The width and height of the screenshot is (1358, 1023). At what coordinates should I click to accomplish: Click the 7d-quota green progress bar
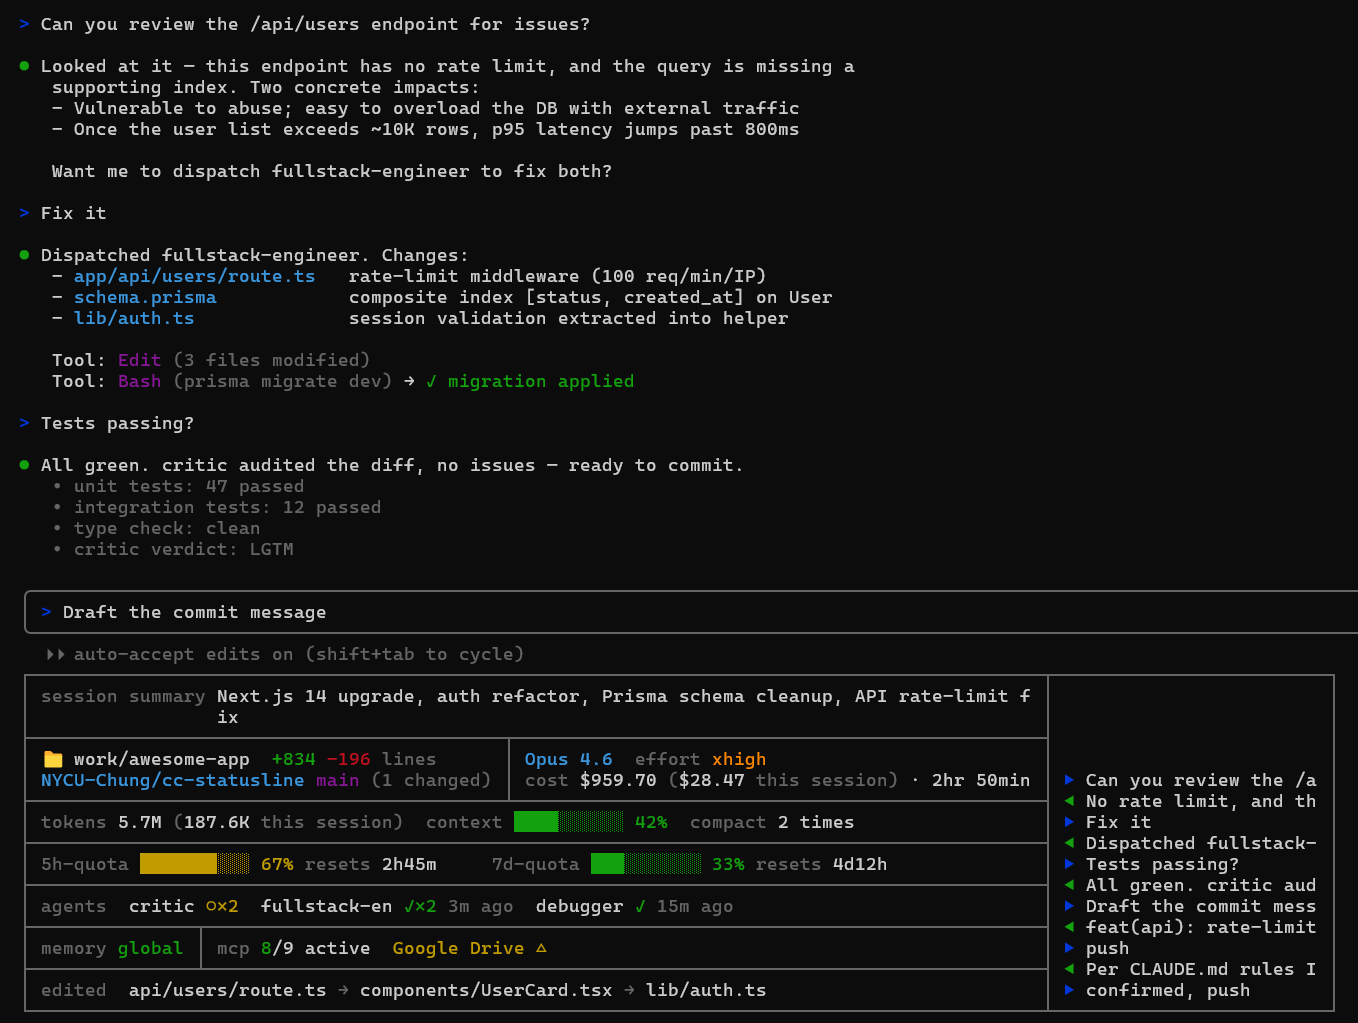click(x=646, y=864)
